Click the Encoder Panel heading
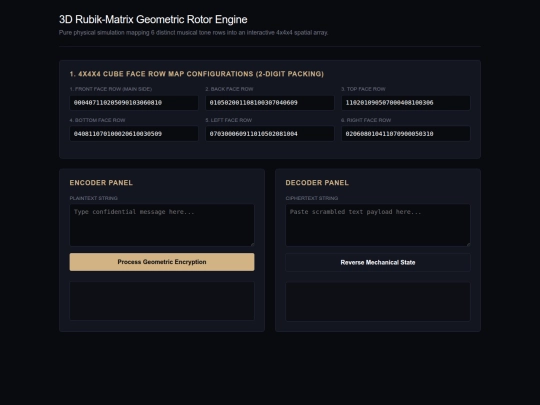Viewport: 540px width, 405px height. 101,183
